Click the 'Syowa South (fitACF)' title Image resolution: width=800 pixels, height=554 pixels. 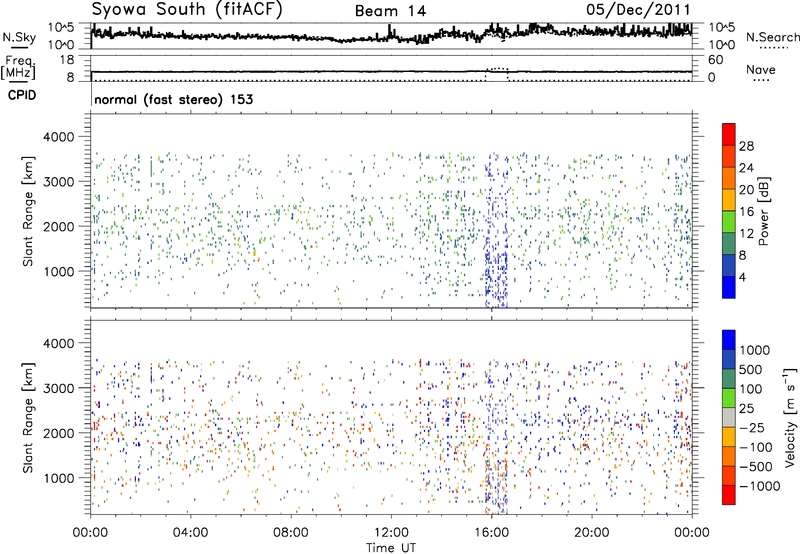coord(187,10)
